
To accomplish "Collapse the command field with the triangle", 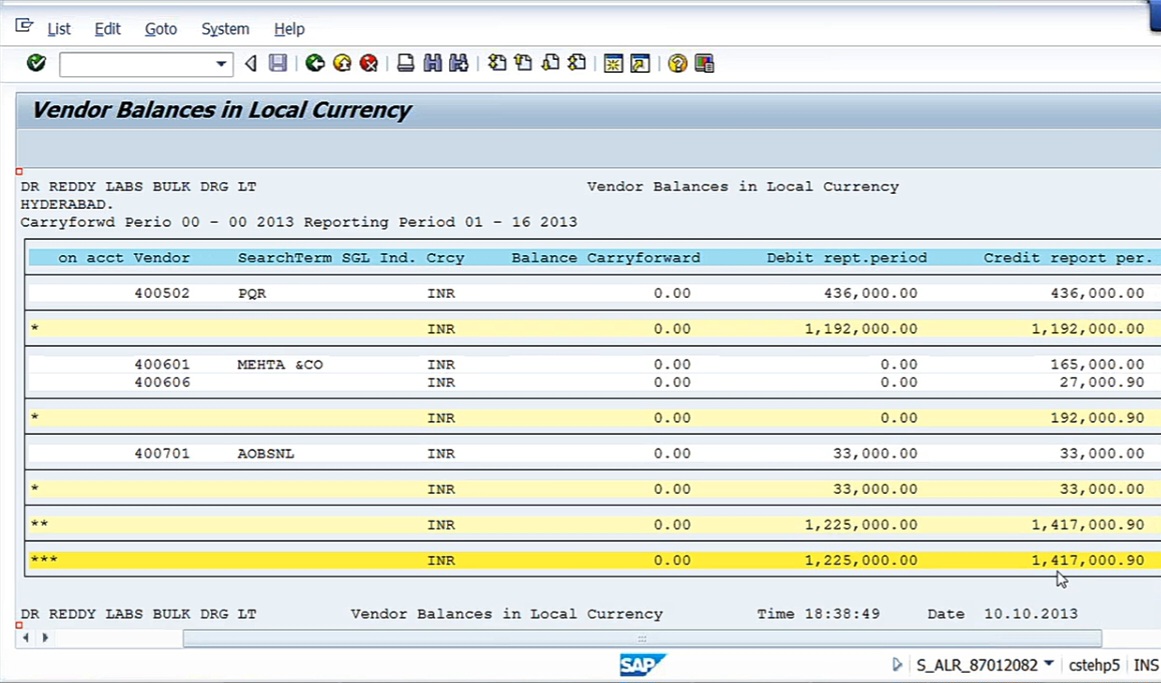I will coord(251,64).
